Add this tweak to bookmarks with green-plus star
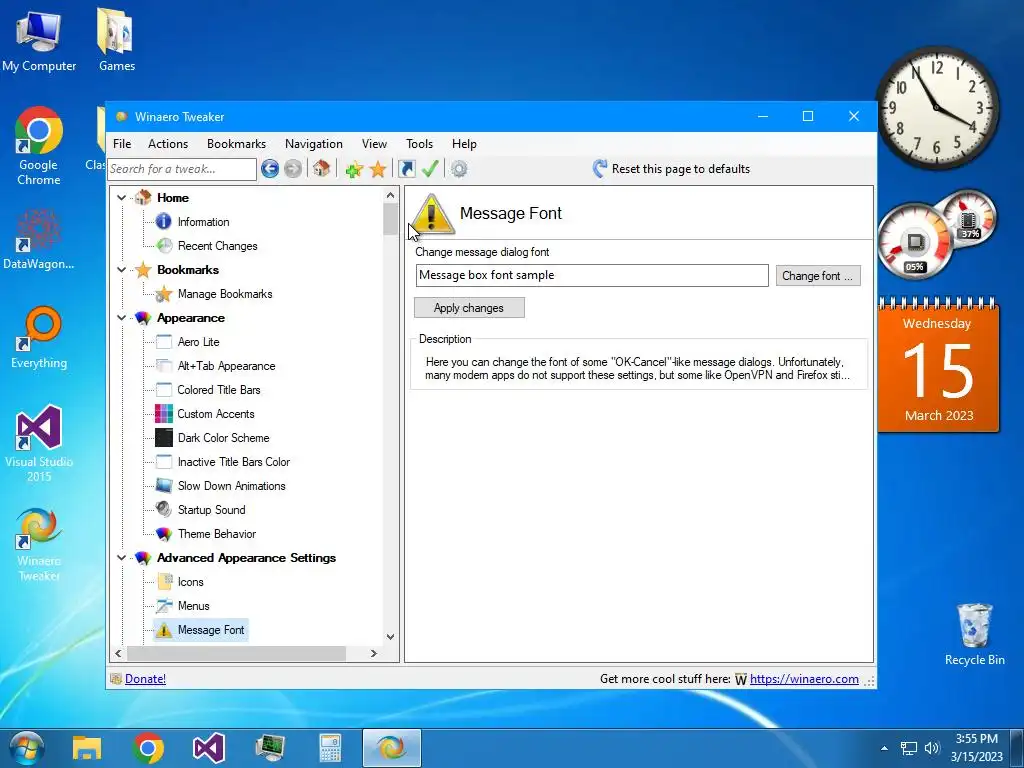Screen dimensions: 1024x768 [x=354, y=169]
